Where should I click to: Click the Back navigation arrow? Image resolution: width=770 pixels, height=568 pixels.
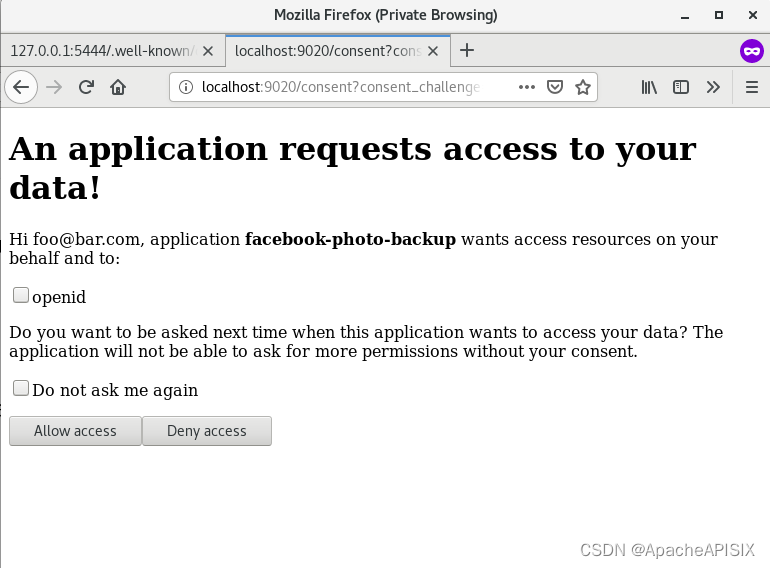(x=21, y=87)
